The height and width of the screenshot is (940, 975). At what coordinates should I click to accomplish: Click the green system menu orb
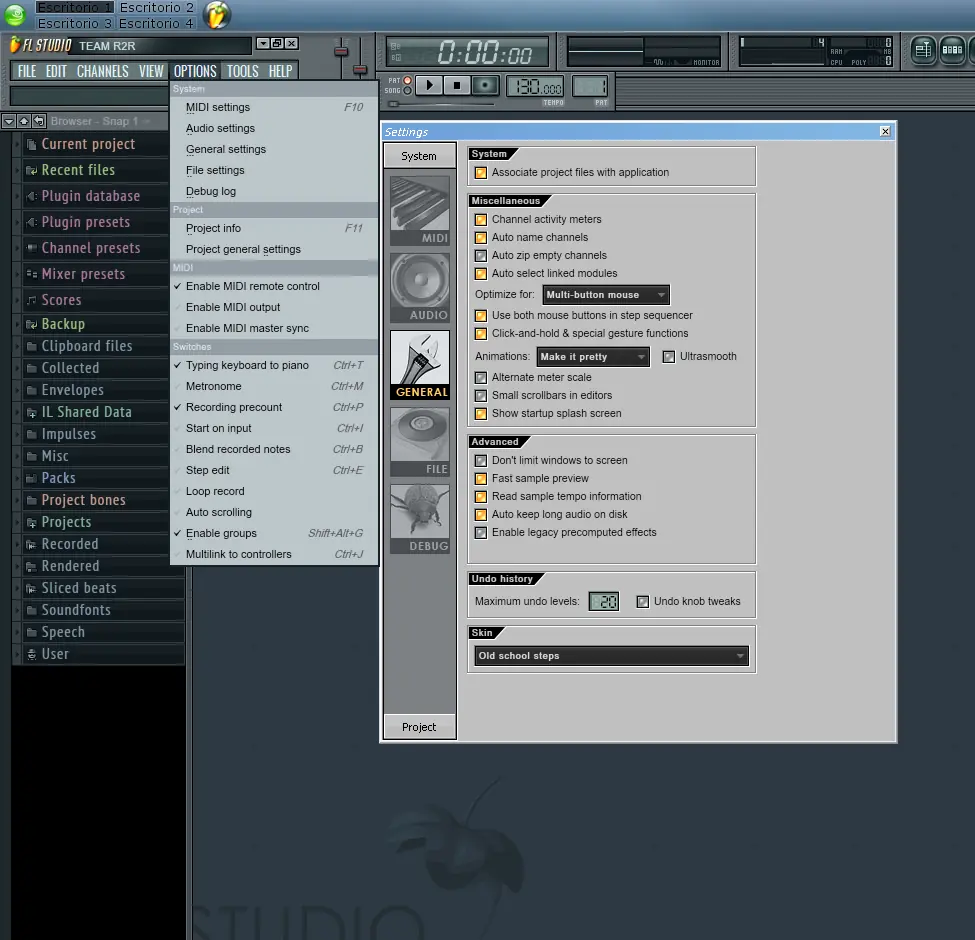(15, 15)
